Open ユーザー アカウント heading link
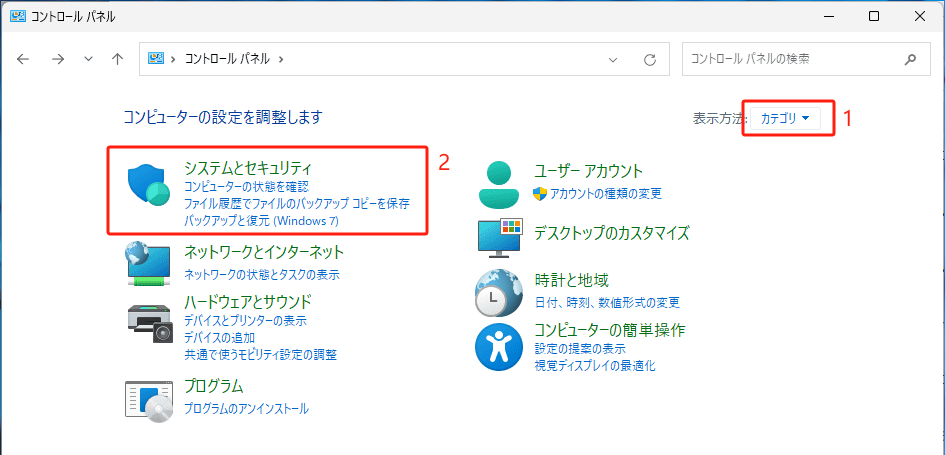Screen dimensions: 945x455 coord(589,171)
